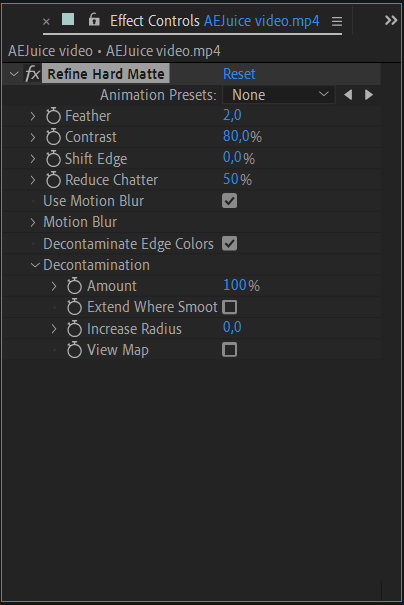Toggle the Amount stopwatch icon
Screen dimensions: 404x605
[x=74, y=286]
